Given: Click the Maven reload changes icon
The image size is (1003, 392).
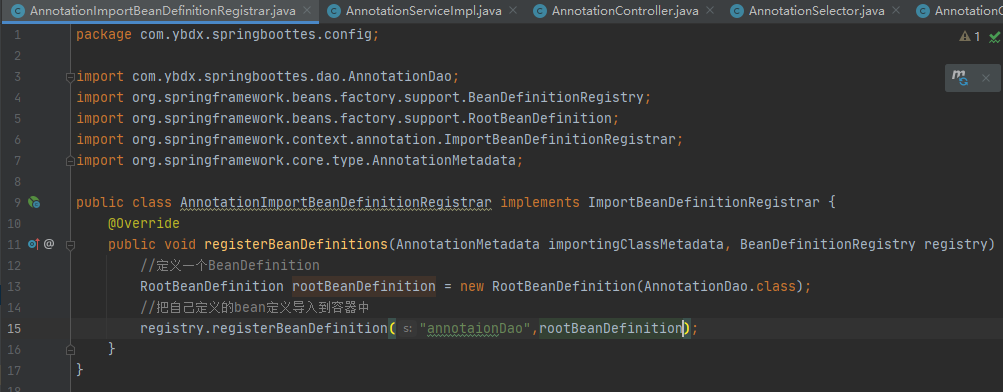Looking at the screenshot, I should point(960,77).
